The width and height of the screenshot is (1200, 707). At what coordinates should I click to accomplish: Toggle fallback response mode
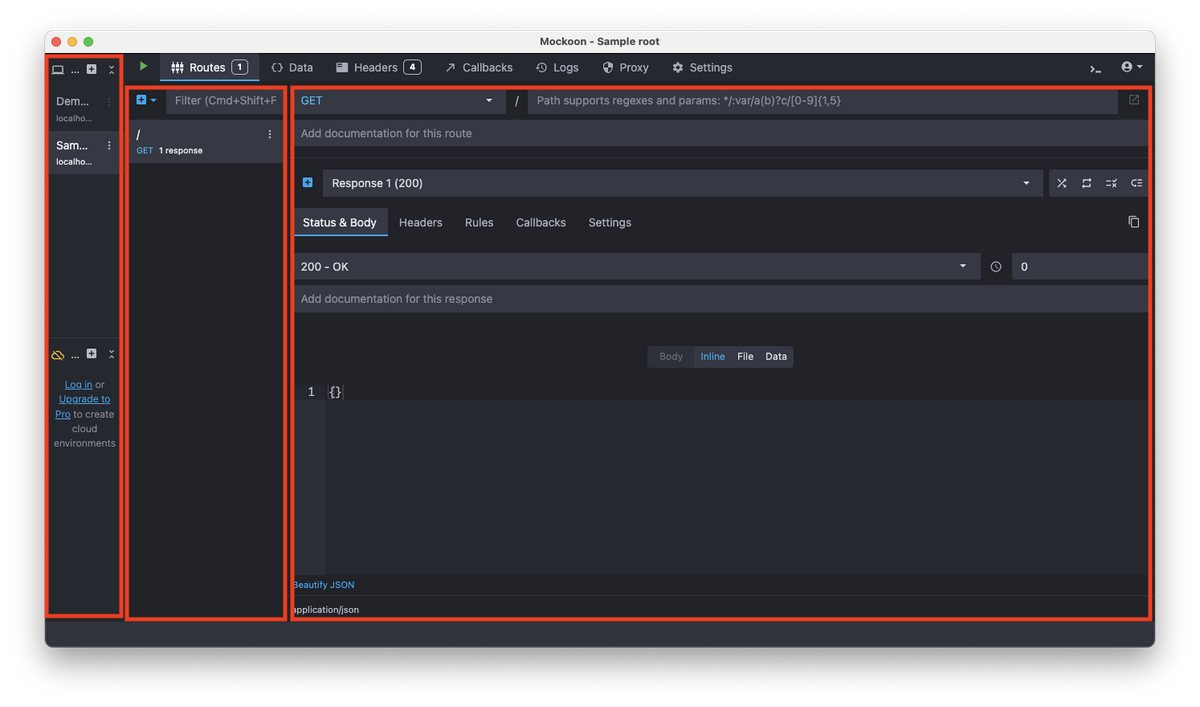point(1136,183)
